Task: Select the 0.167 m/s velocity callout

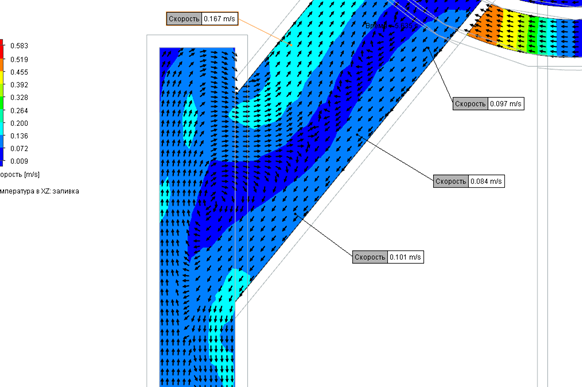Action: 202,19
